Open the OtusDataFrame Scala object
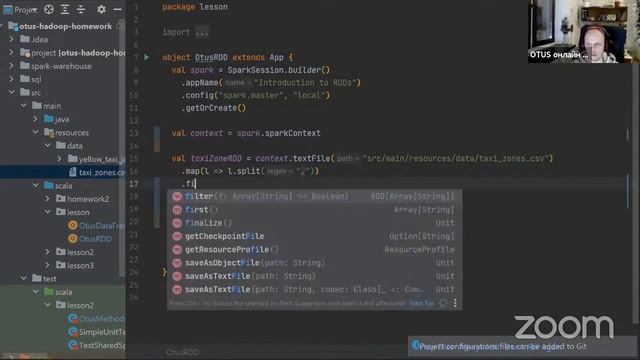The image size is (640, 360). [97, 225]
